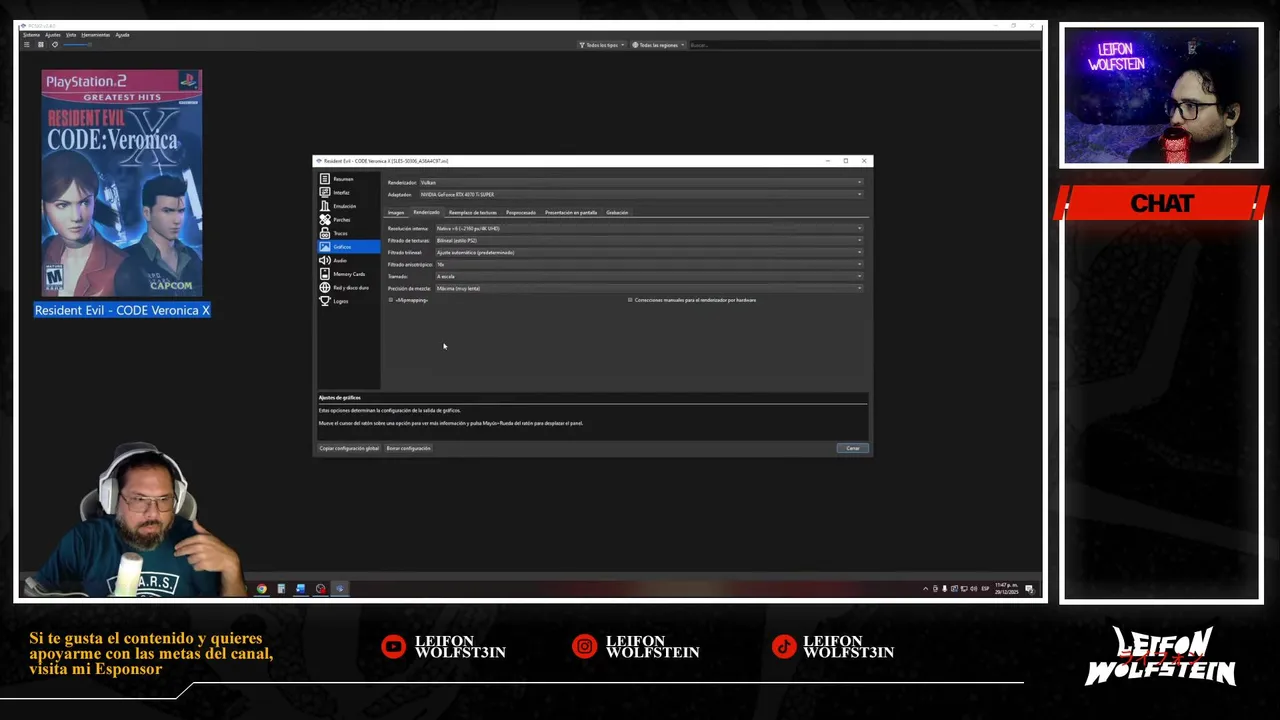Expand the Filtrado de texturas dropdown
The image size is (1280, 720).
tap(648, 240)
